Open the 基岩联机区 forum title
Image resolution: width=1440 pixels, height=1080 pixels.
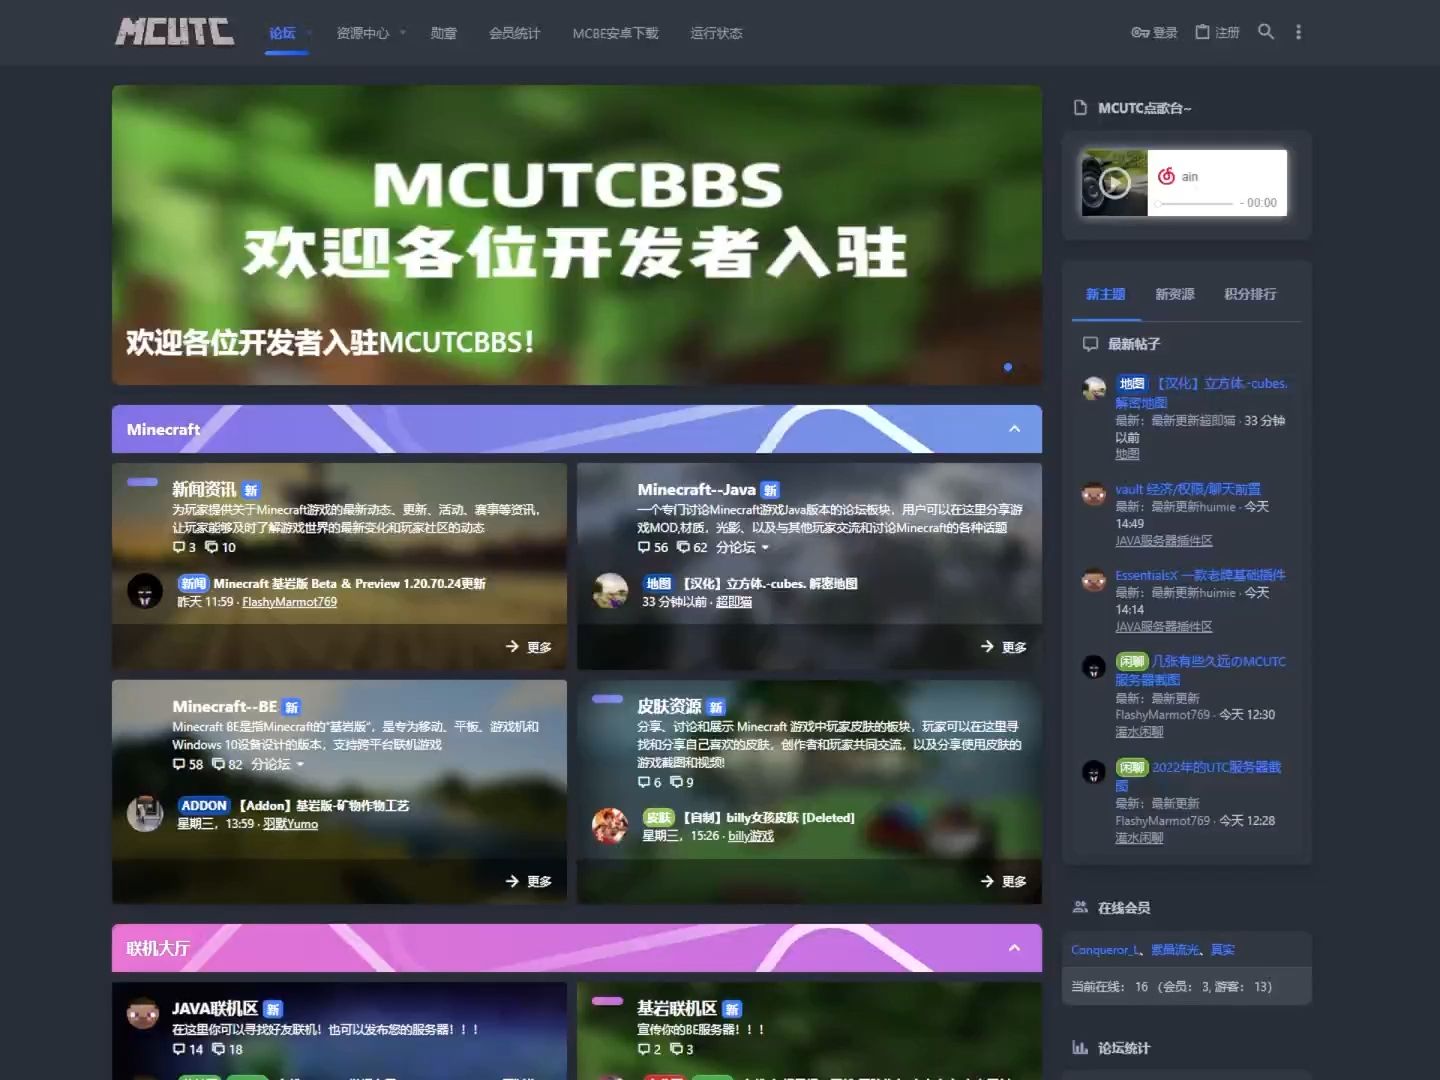tap(677, 1008)
